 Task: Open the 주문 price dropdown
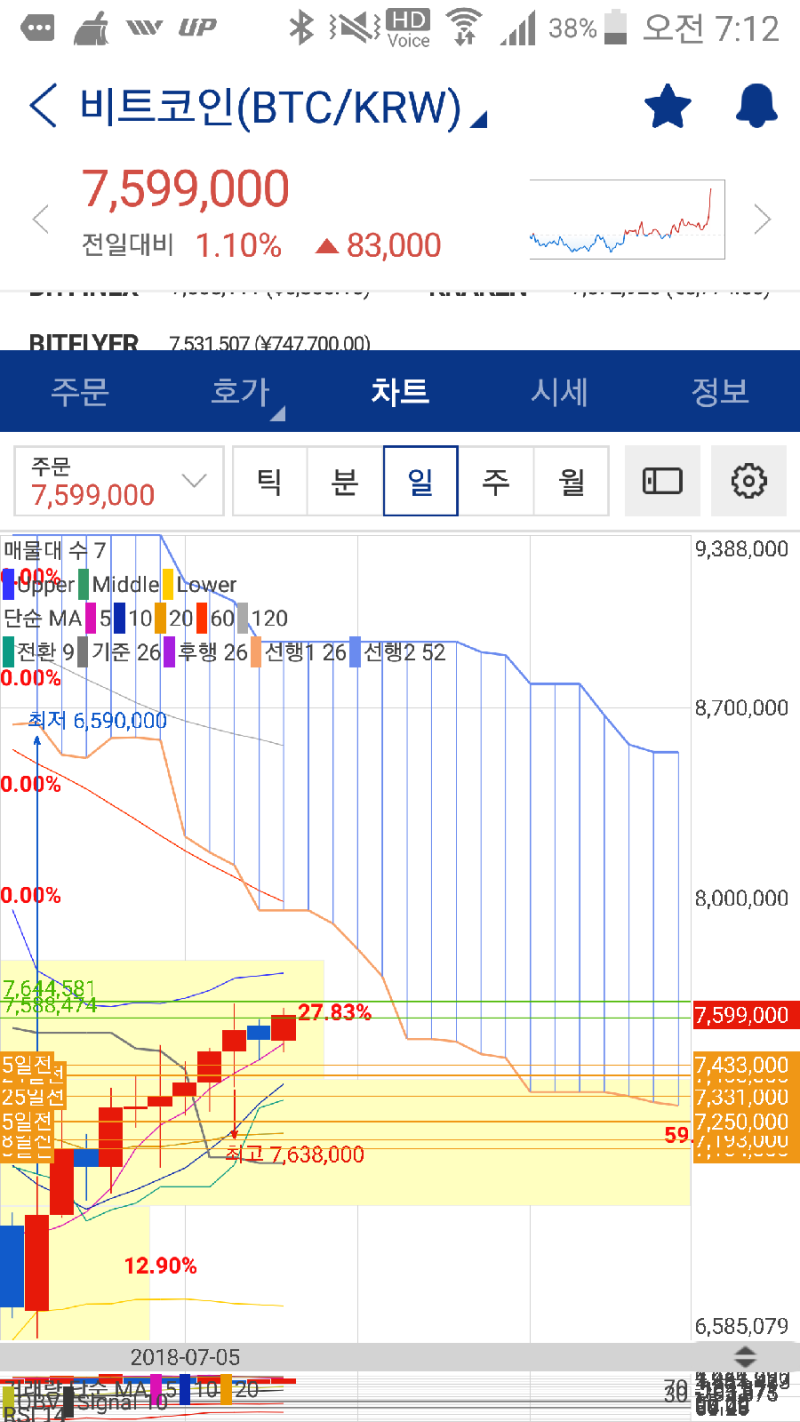(x=118, y=481)
